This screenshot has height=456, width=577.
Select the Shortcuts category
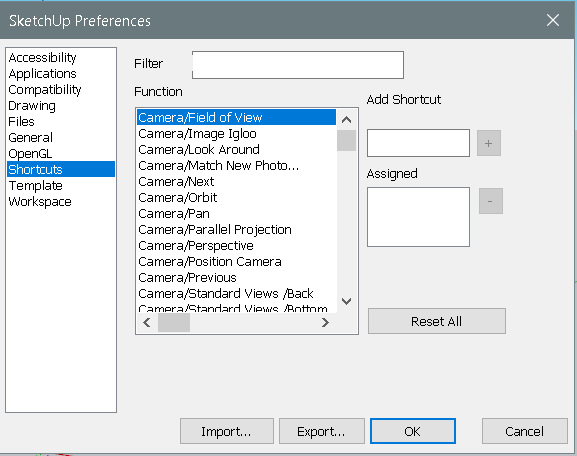pos(61,169)
